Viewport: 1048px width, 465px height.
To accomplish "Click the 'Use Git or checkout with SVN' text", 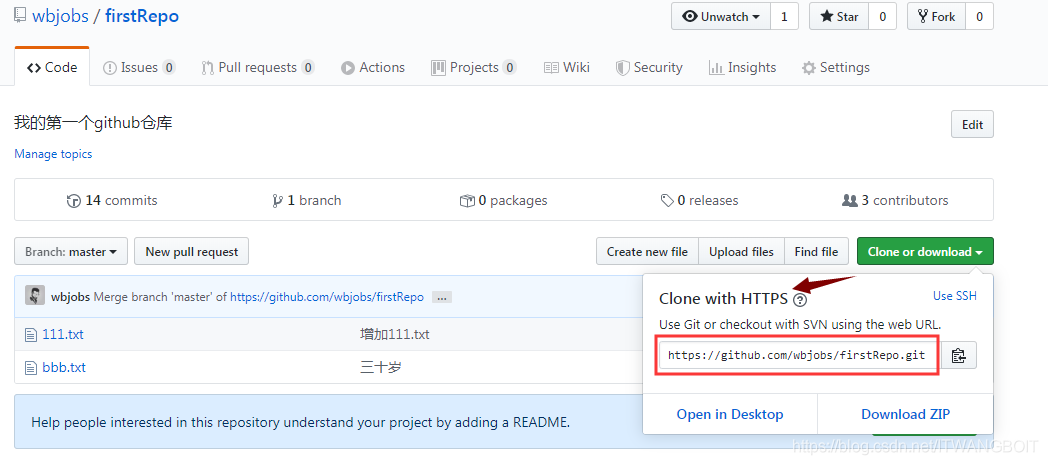I will coord(800,325).
